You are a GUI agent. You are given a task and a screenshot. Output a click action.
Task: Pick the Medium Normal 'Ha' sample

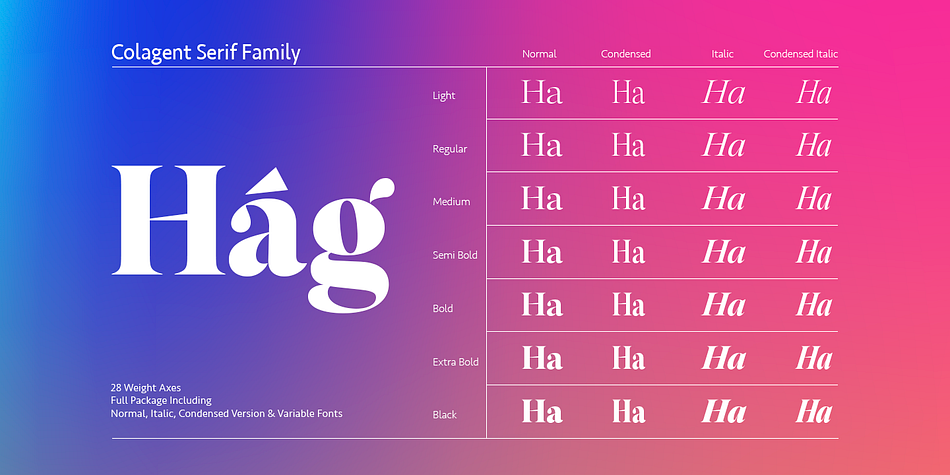click(542, 199)
